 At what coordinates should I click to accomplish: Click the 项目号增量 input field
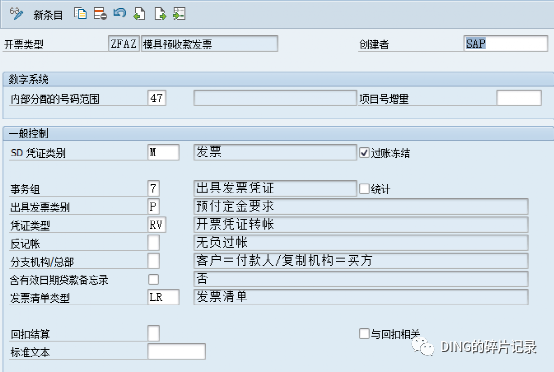(519, 98)
